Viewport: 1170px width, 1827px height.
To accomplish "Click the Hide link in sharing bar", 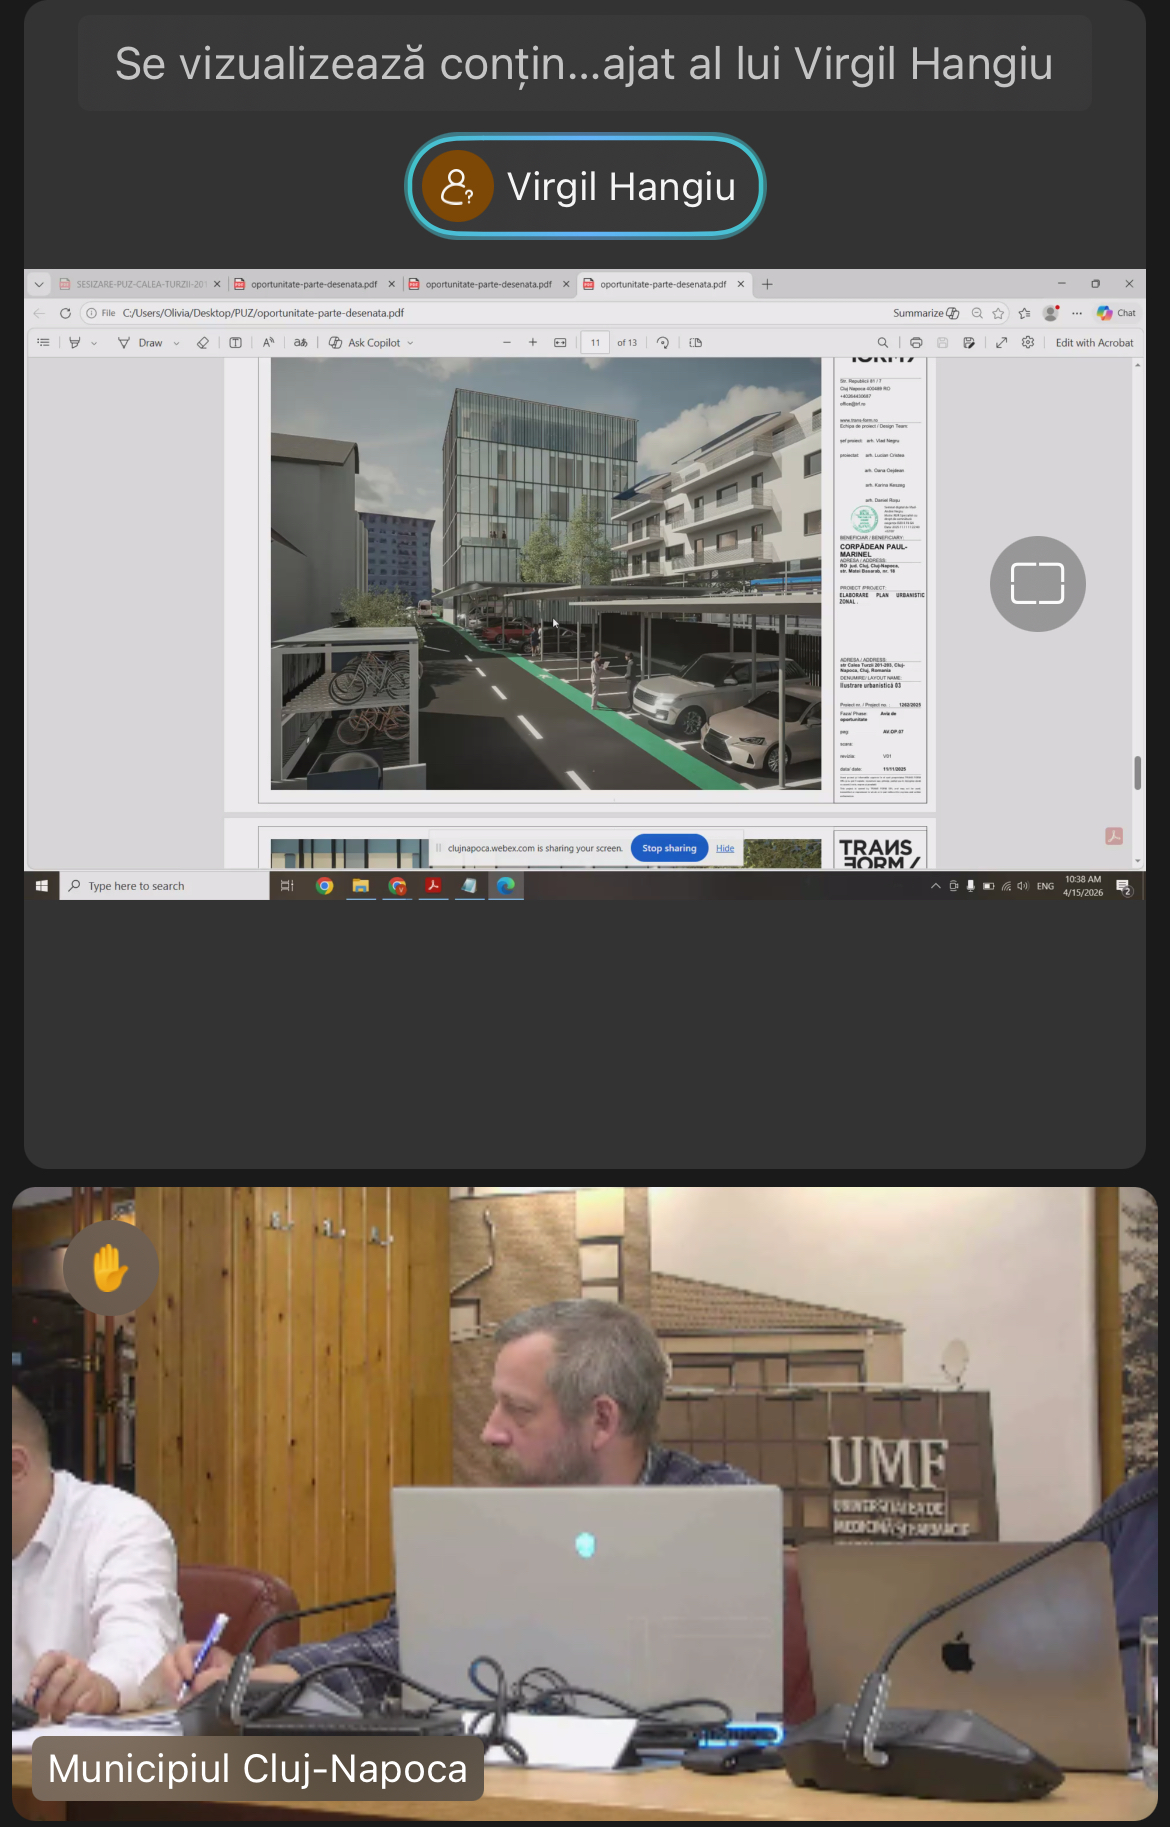I will tap(725, 848).
